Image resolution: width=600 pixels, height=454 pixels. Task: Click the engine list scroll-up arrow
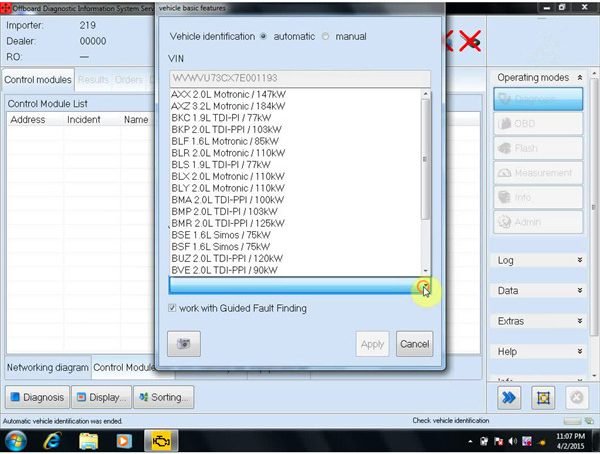point(426,94)
